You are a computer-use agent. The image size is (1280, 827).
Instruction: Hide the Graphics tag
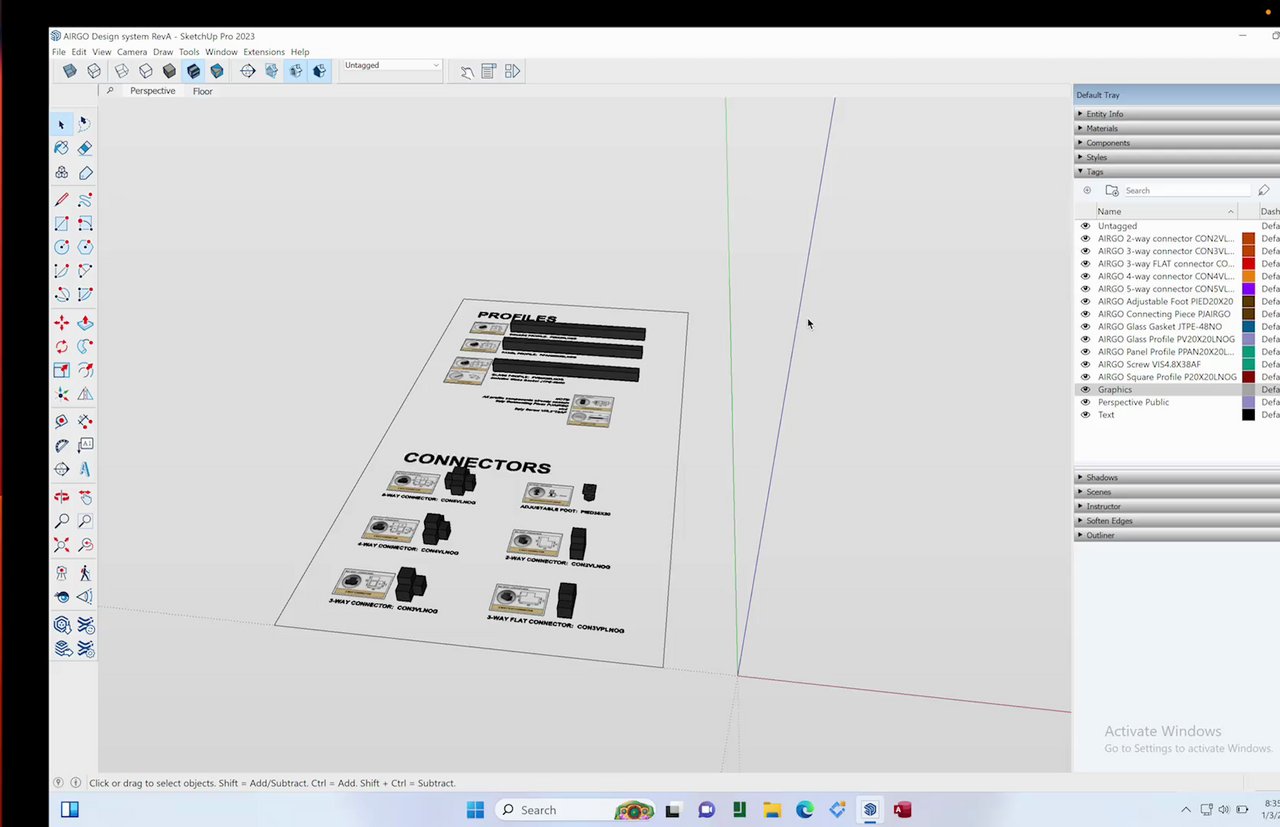pyautogui.click(x=1085, y=389)
